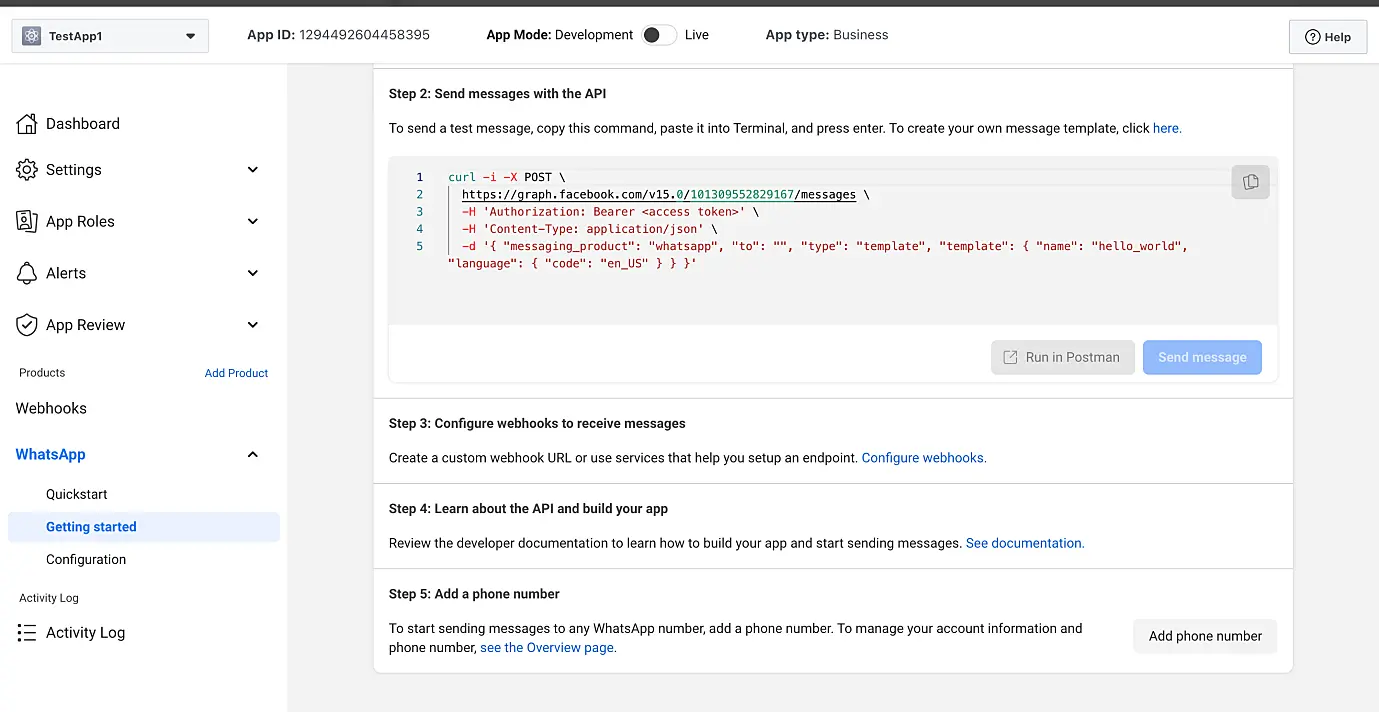
Task: Copy the curl command with copy icon
Action: click(1250, 182)
